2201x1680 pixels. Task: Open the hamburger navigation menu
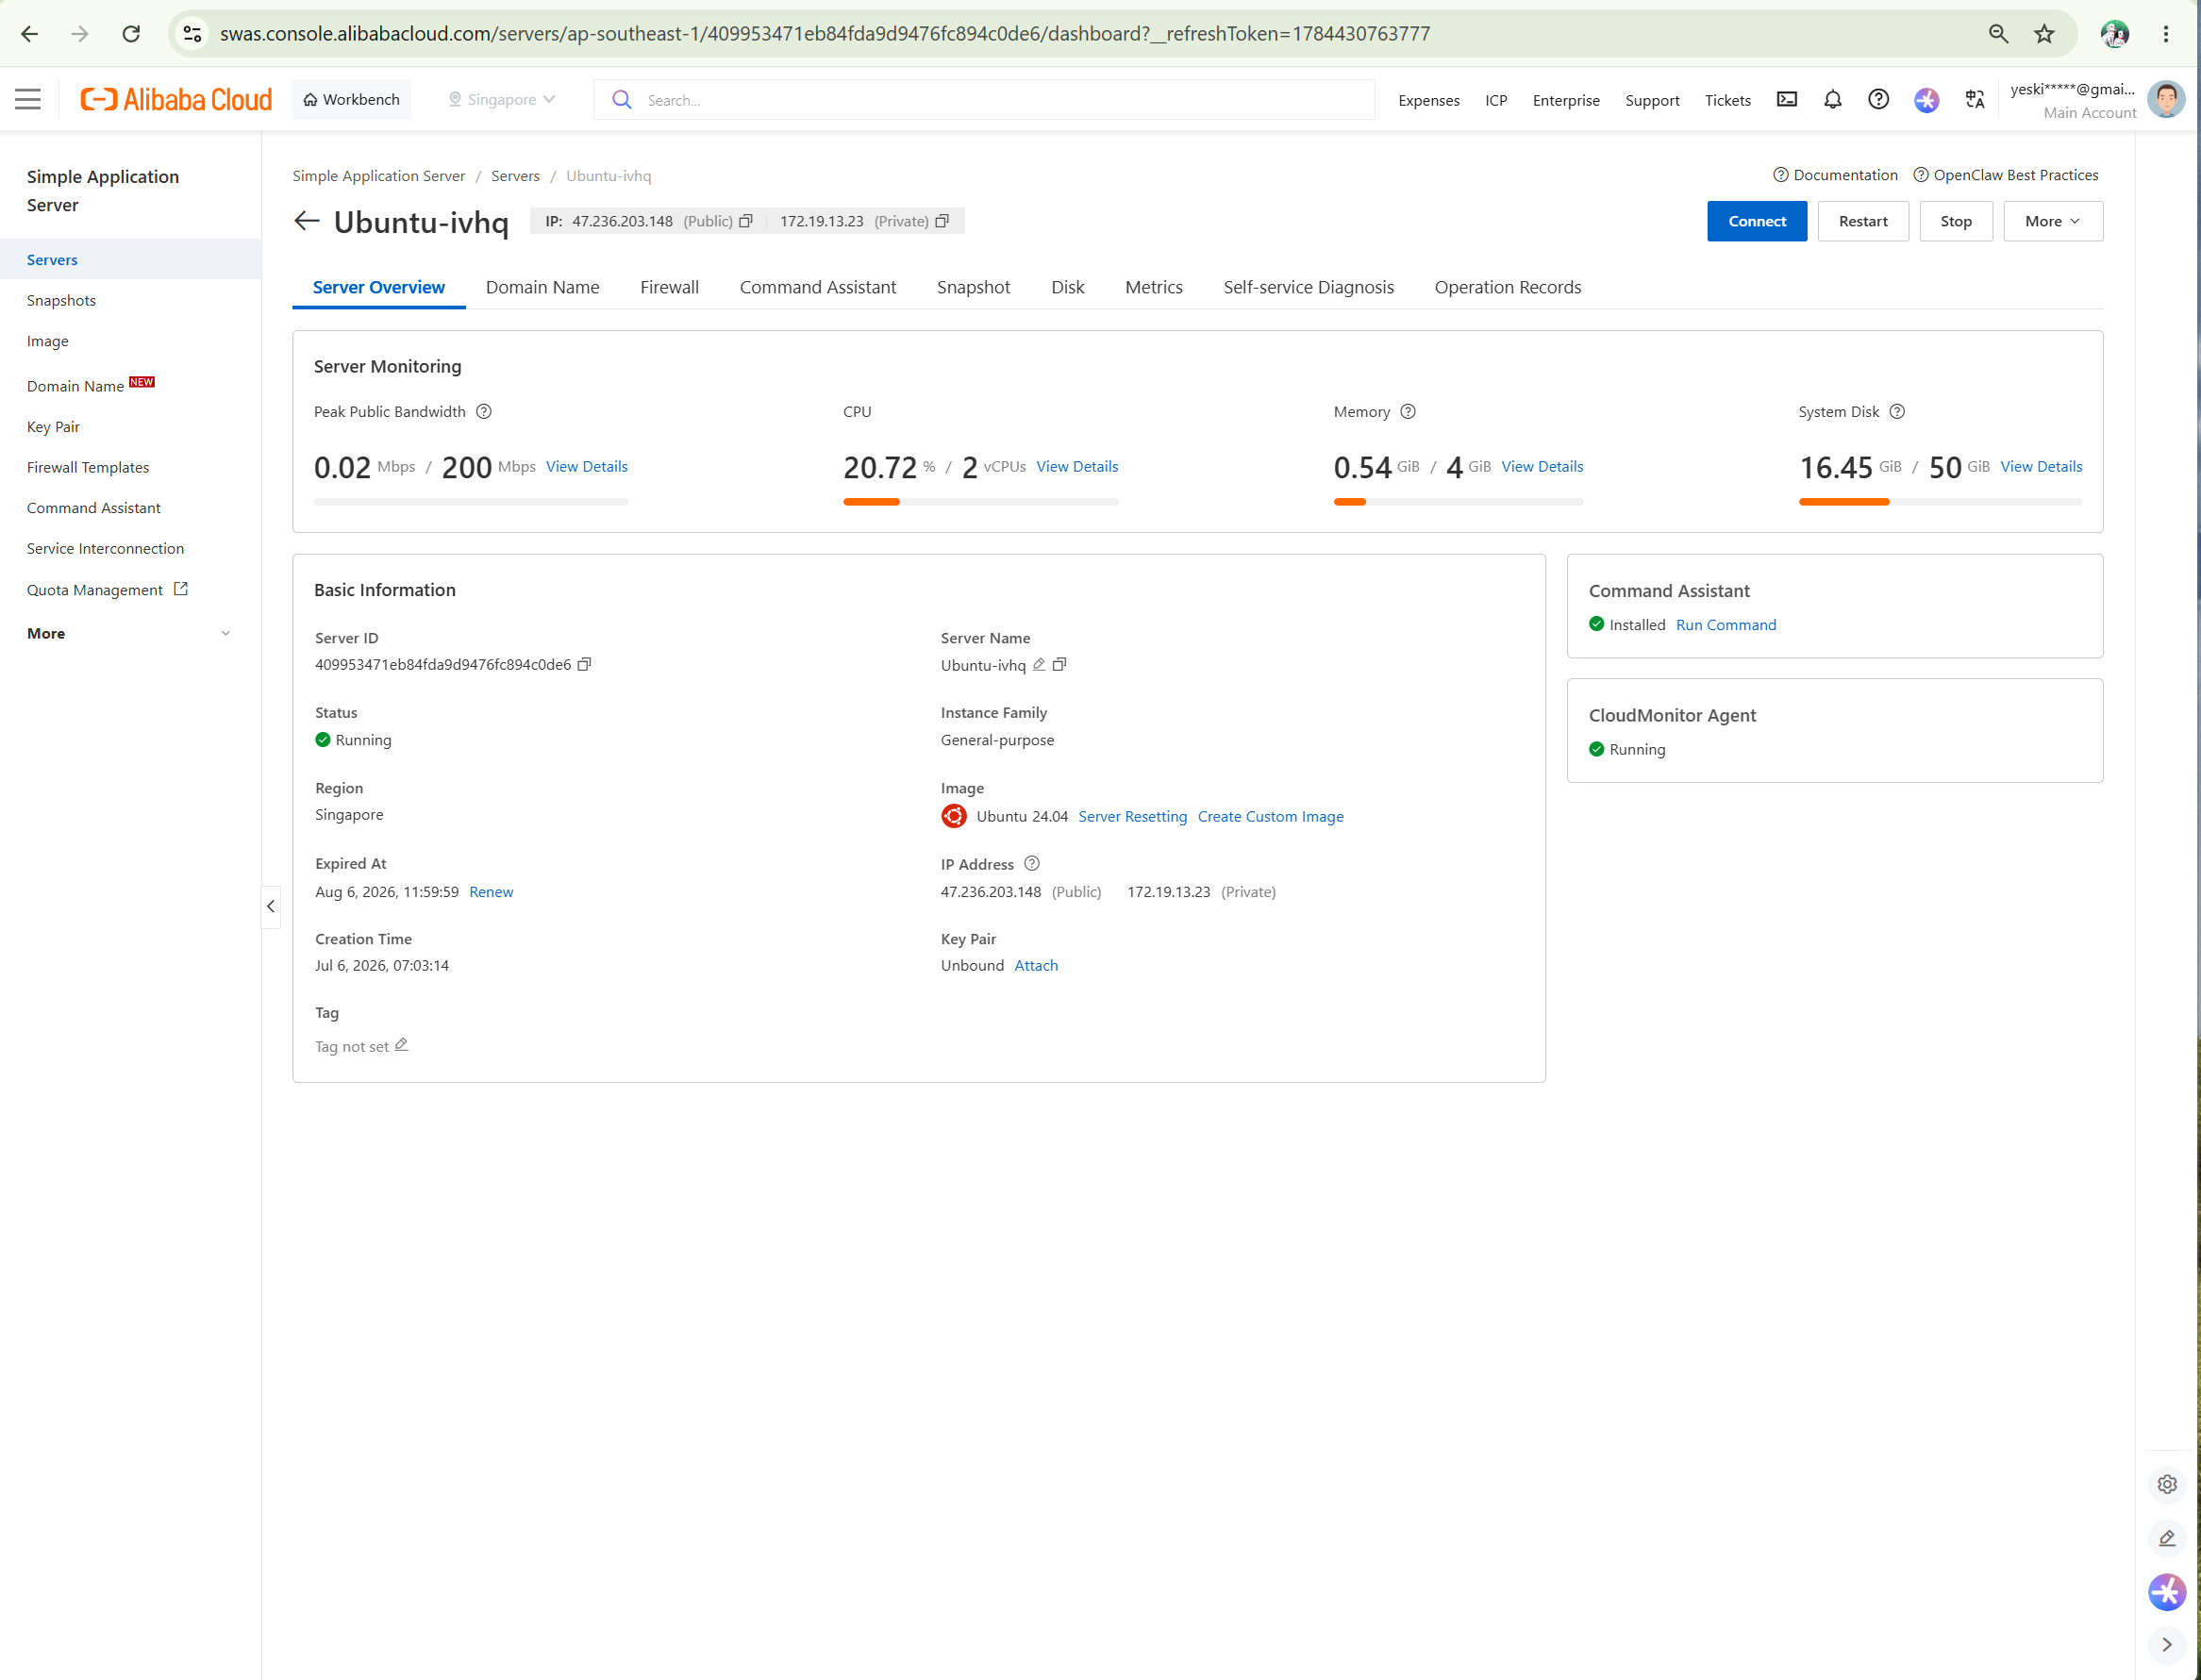(28, 99)
